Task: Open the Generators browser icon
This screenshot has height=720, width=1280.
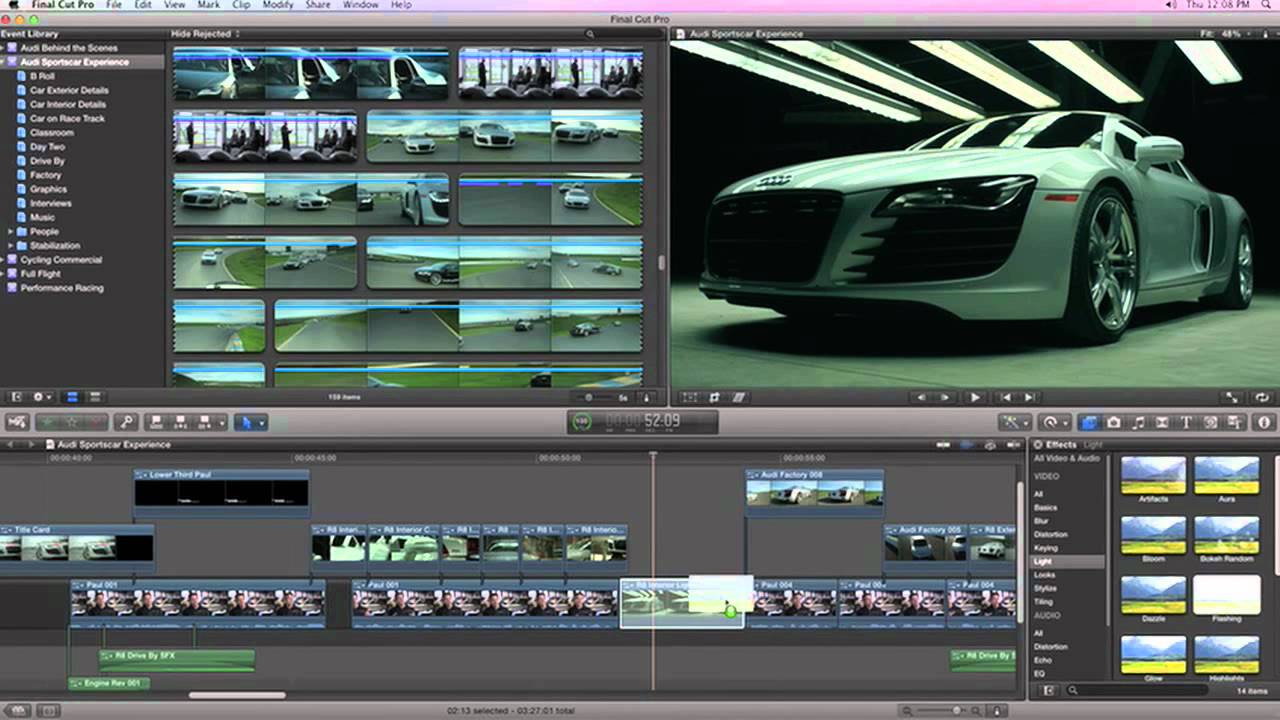Action: [1210, 422]
